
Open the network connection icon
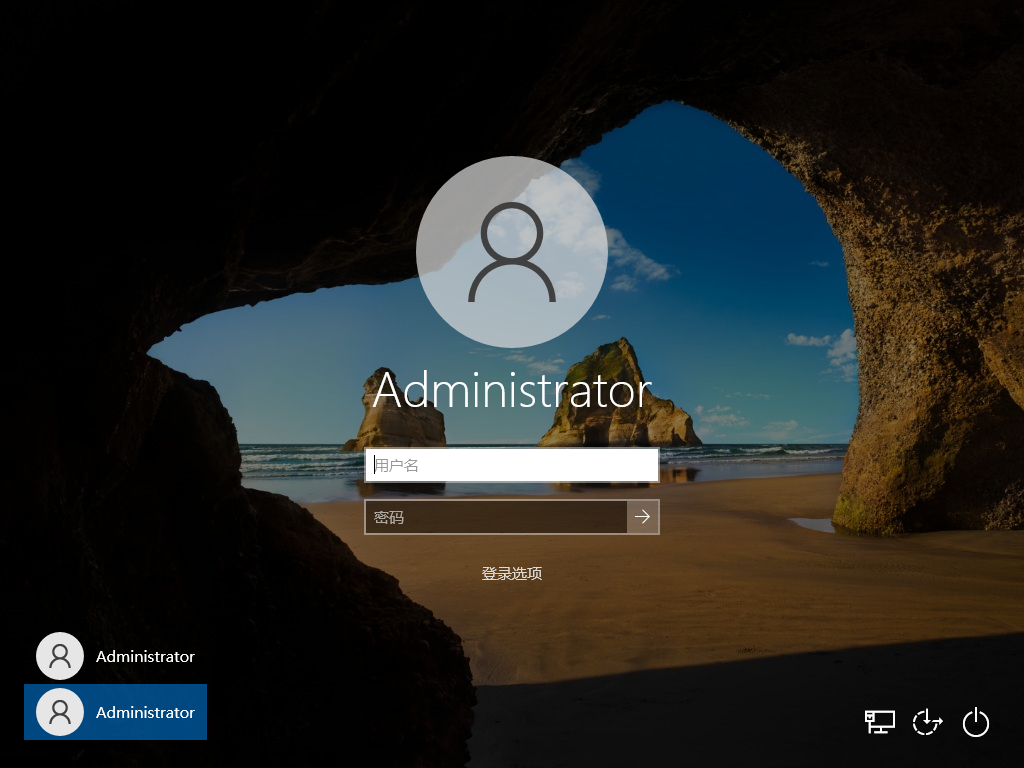[x=880, y=722]
